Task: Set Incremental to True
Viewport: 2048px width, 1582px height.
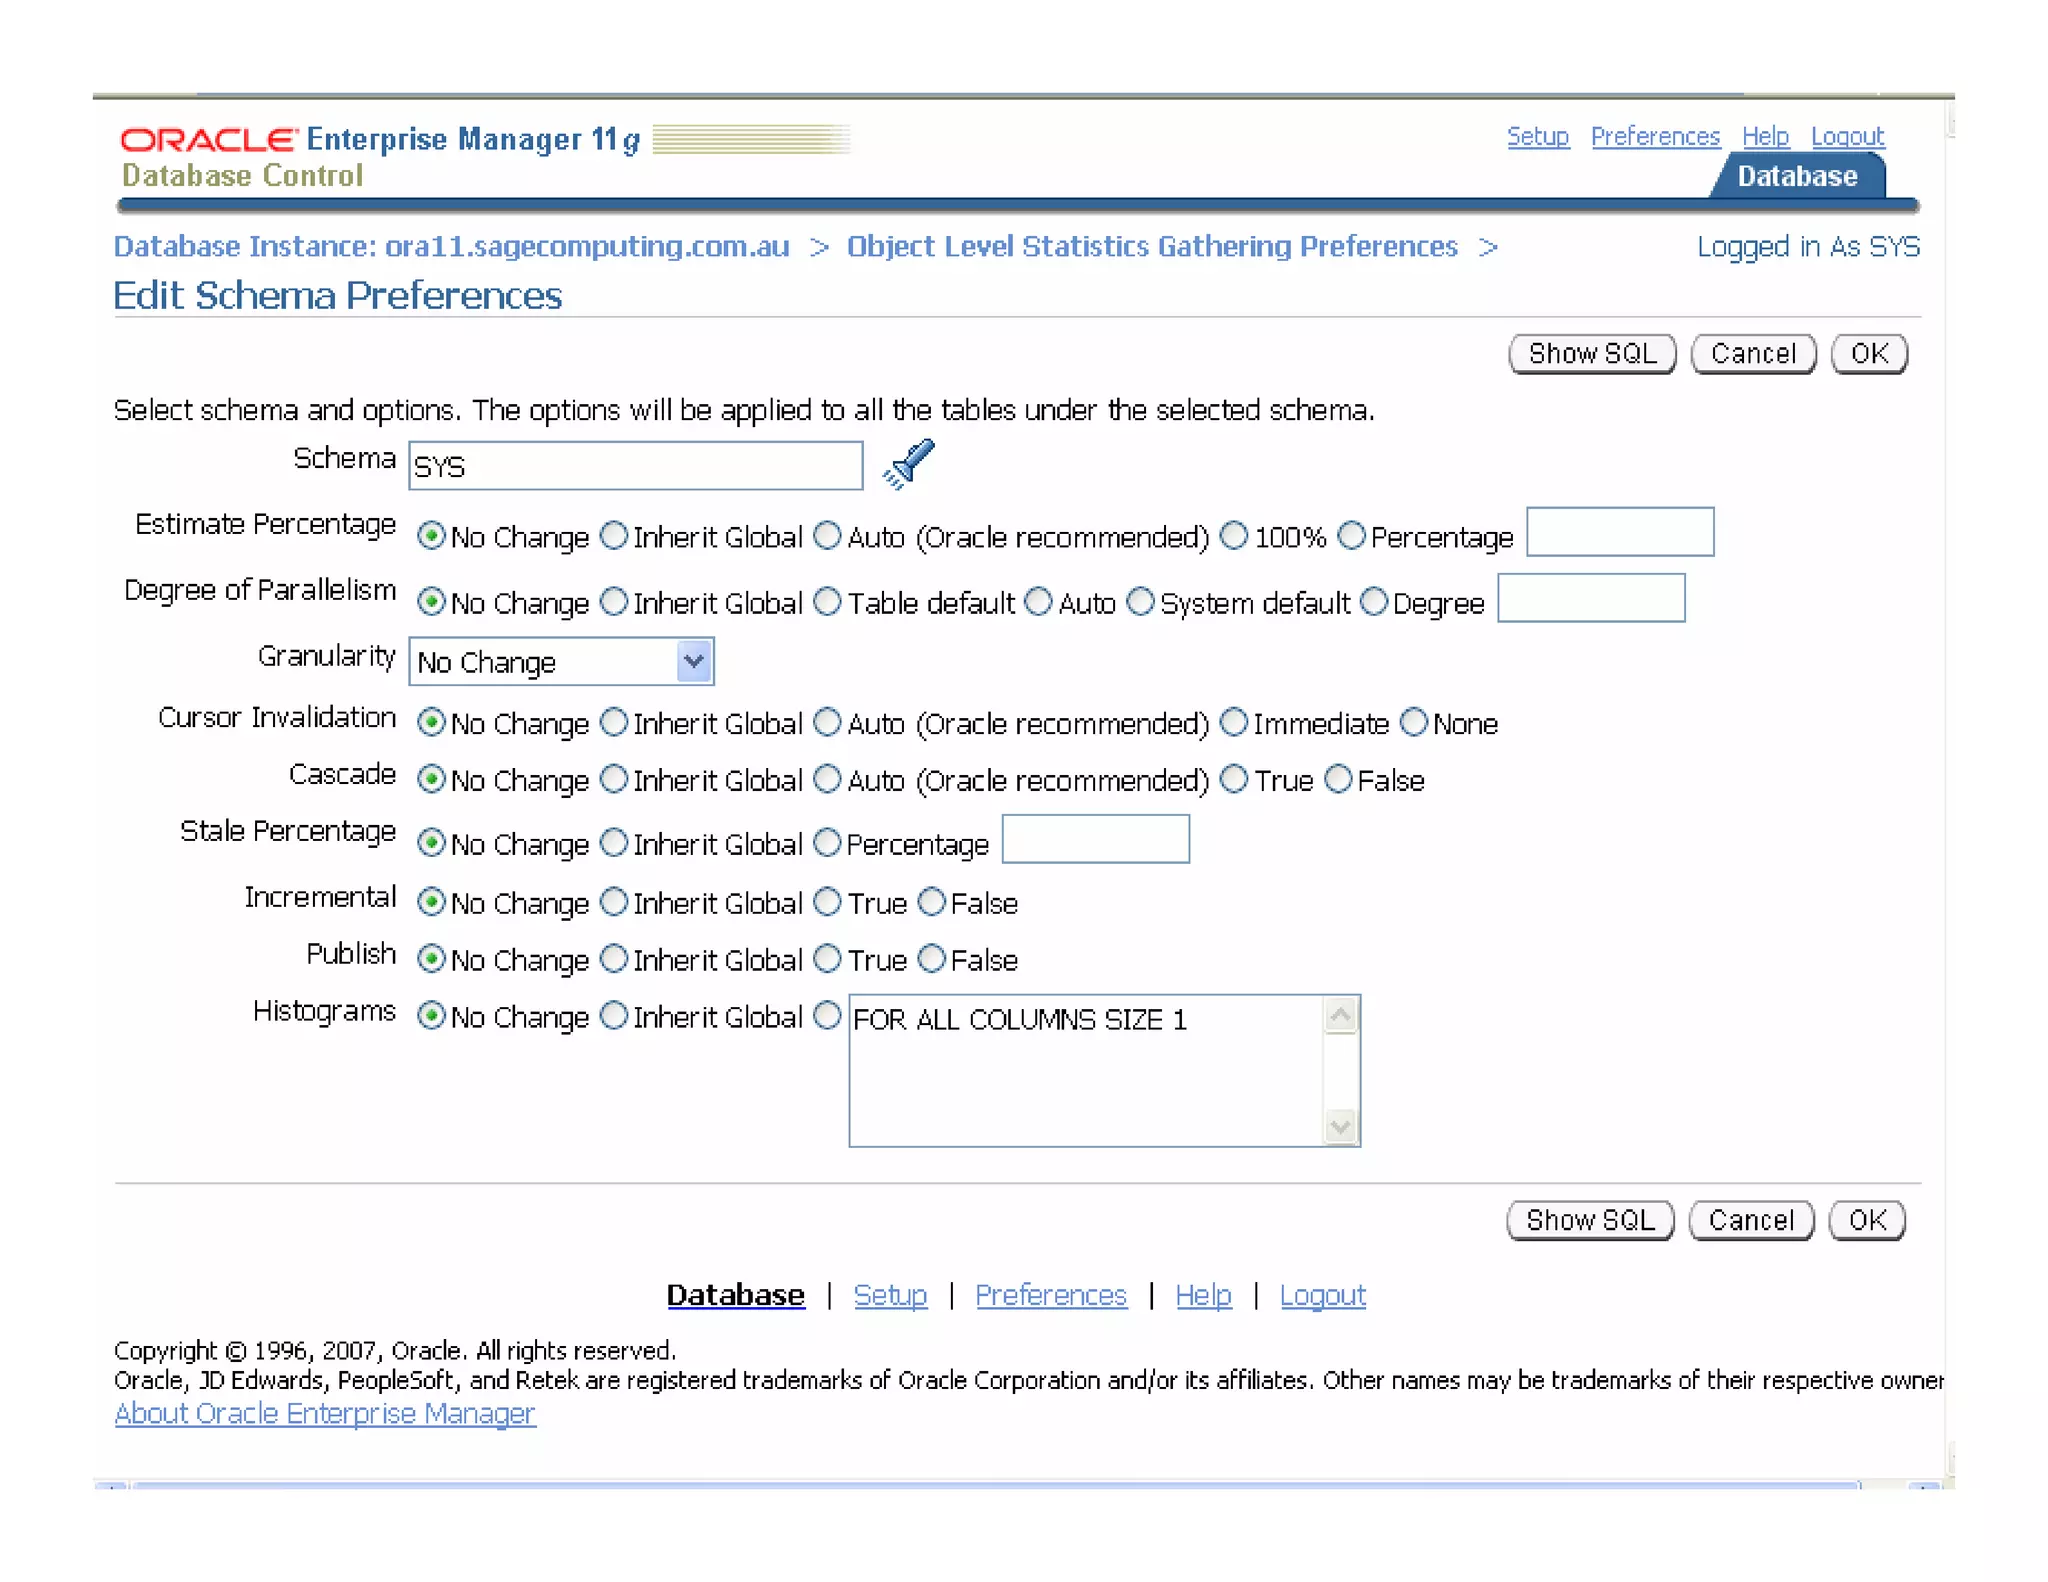Action: (x=827, y=902)
